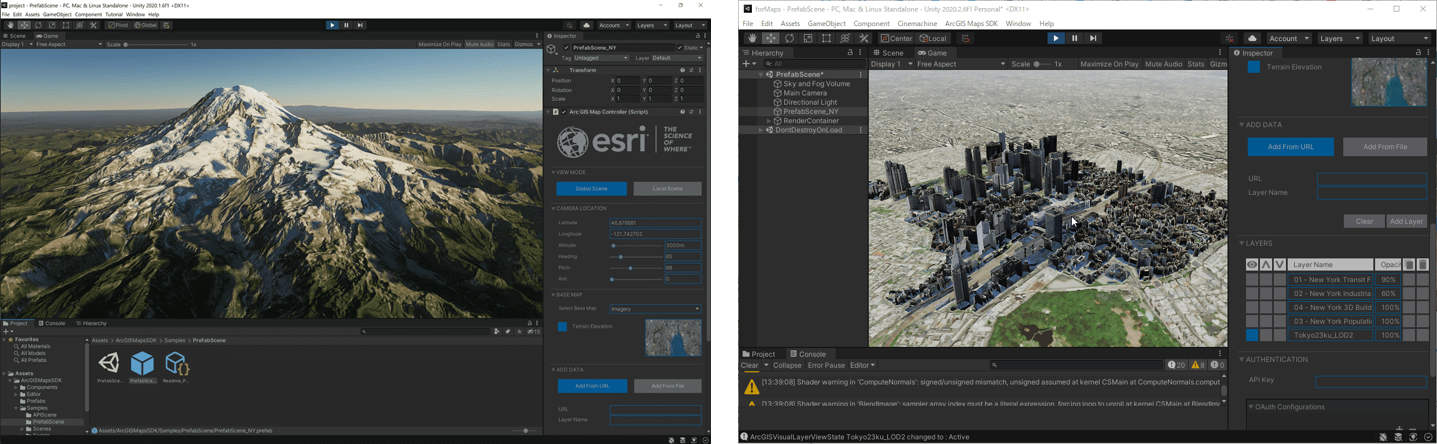Select the Hand tool in forMaps window
1437x444 pixels.
(752, 38)
